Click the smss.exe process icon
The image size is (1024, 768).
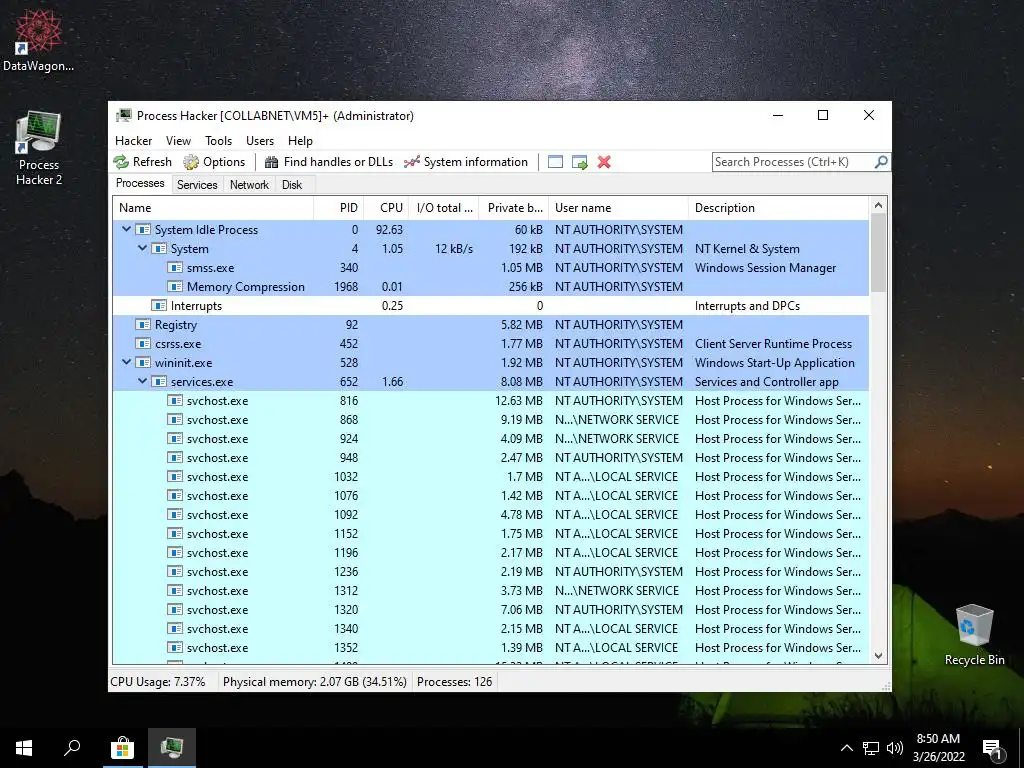[174, 268]
